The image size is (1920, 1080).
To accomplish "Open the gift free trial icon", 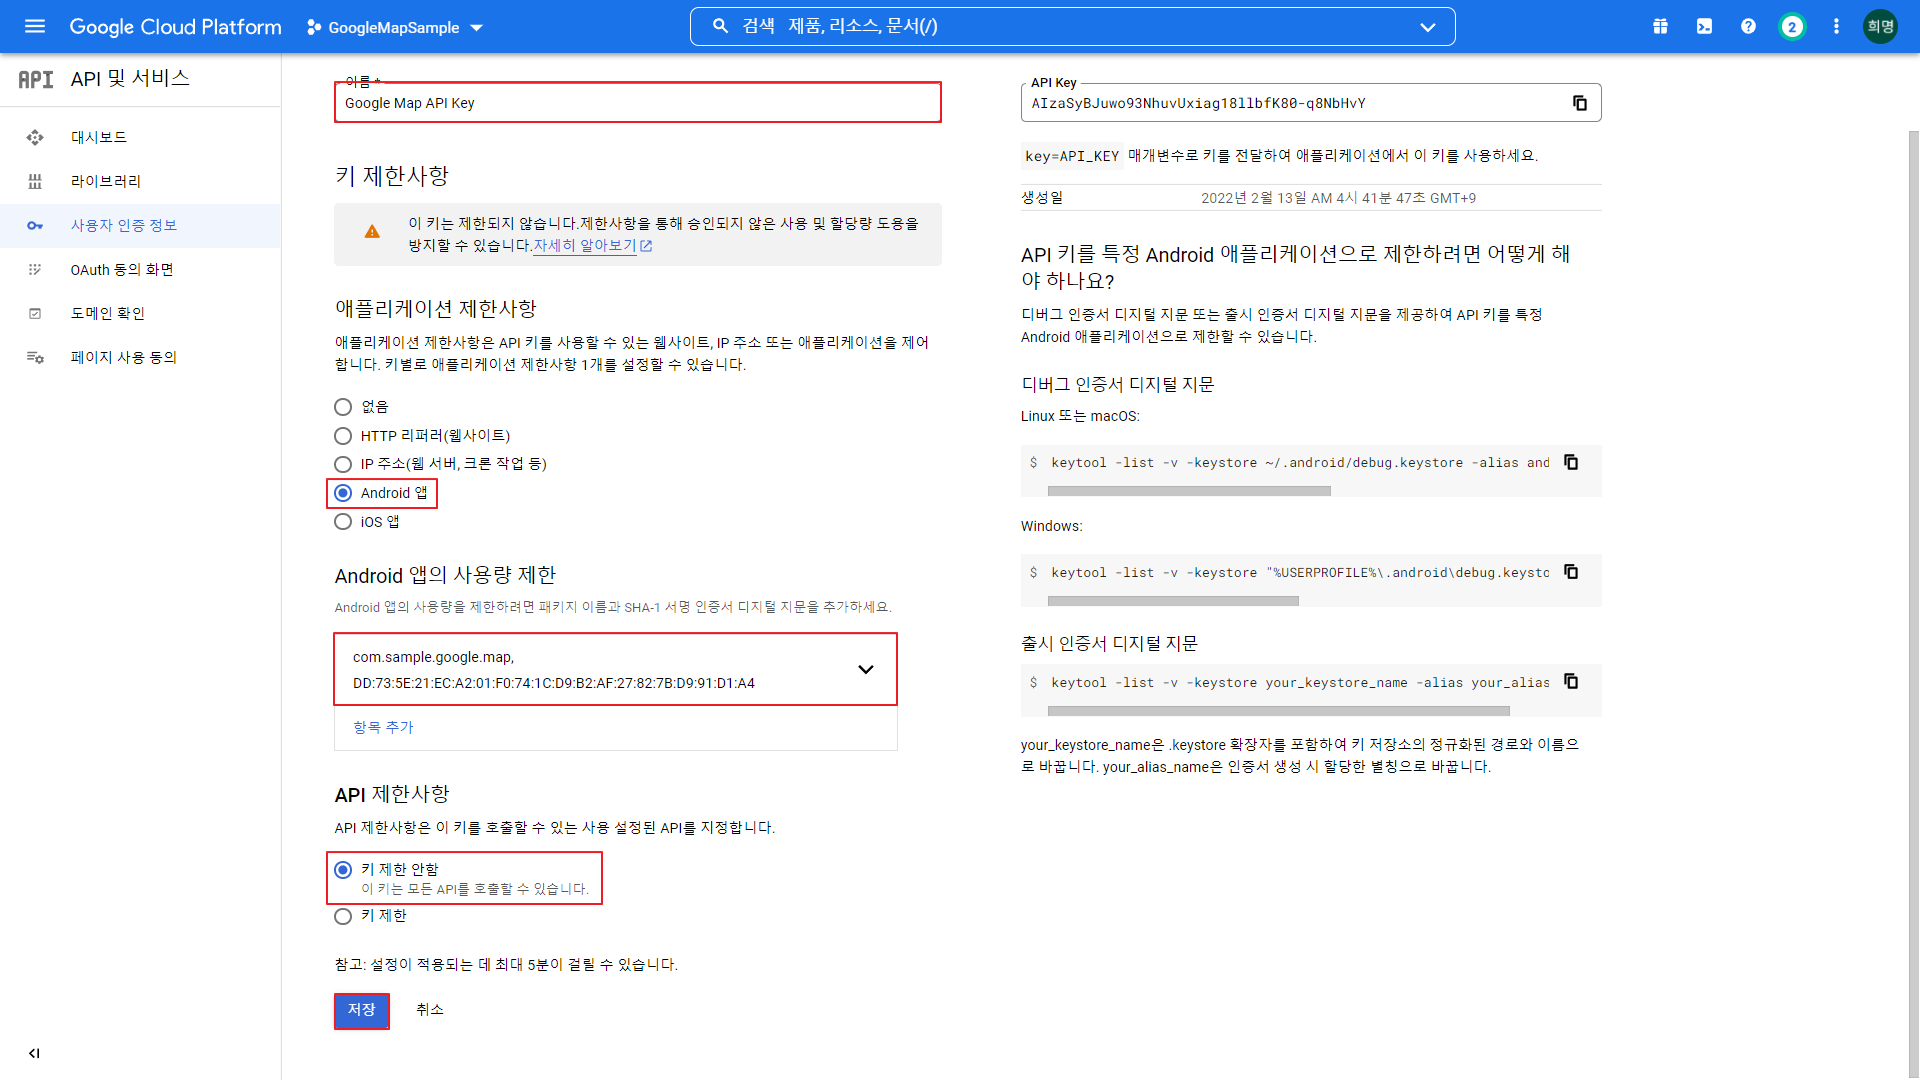I will (x=1660, y=27).
